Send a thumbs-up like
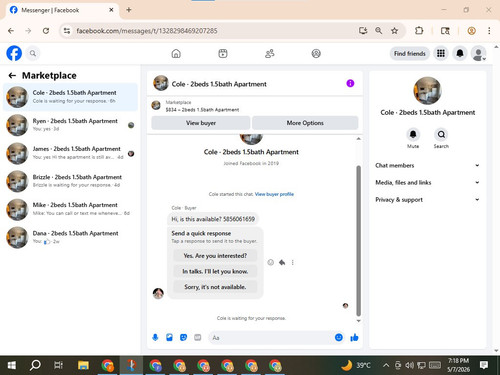 click(354, 338)
